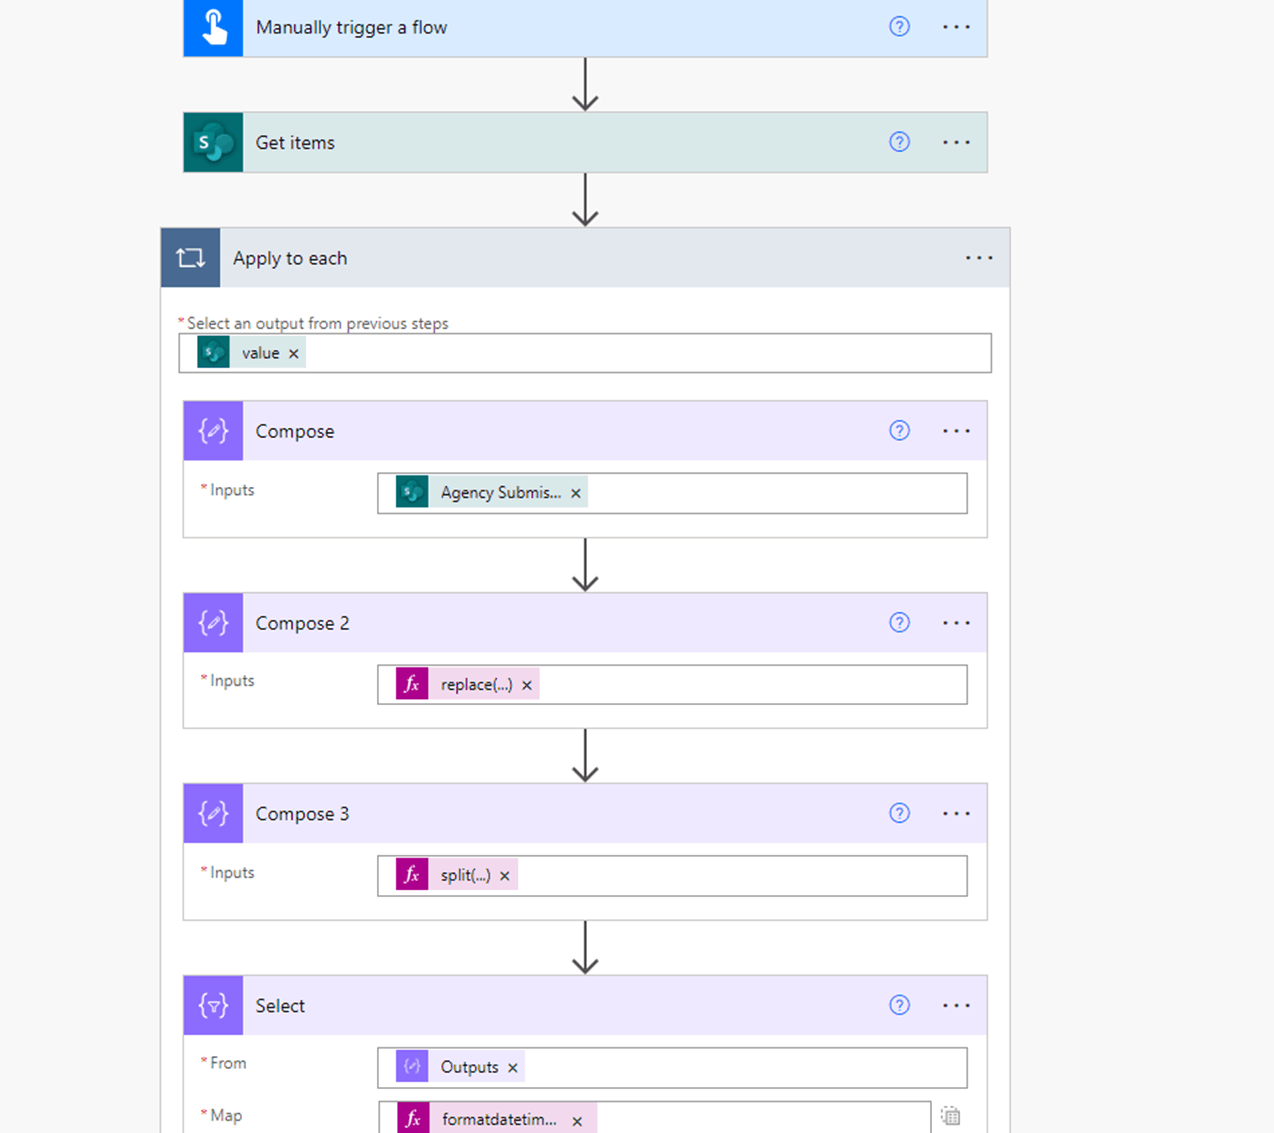
Task: Click the fx icon on replace token
Action: click(412, 684)
